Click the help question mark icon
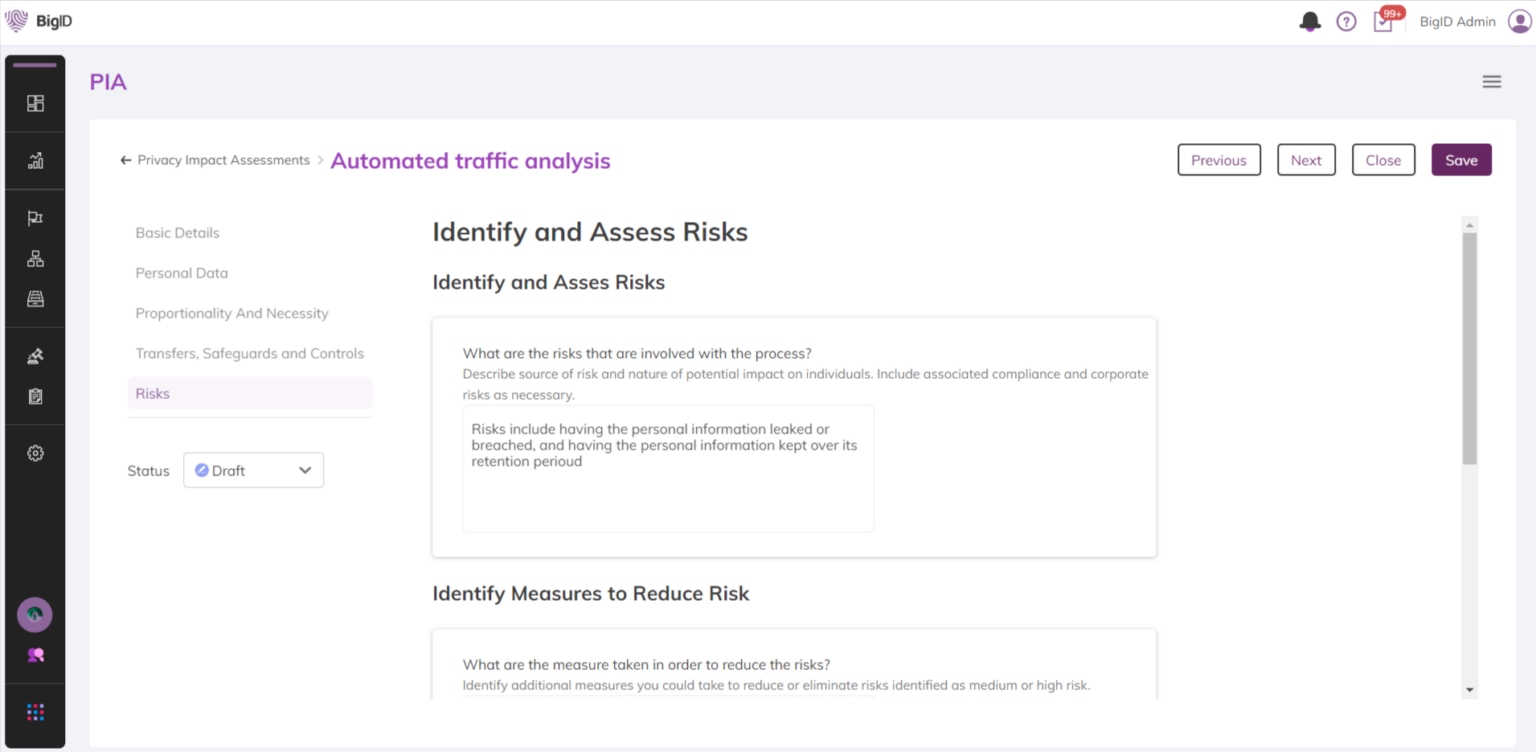 (x=1346, y=21)
